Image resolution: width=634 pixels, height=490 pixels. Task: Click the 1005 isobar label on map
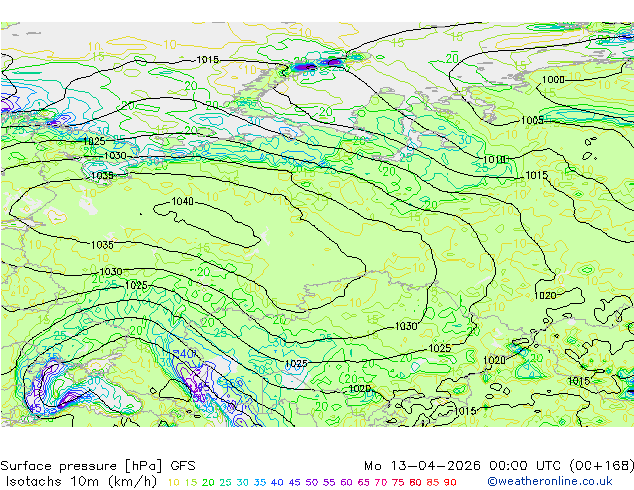point(532,120)
